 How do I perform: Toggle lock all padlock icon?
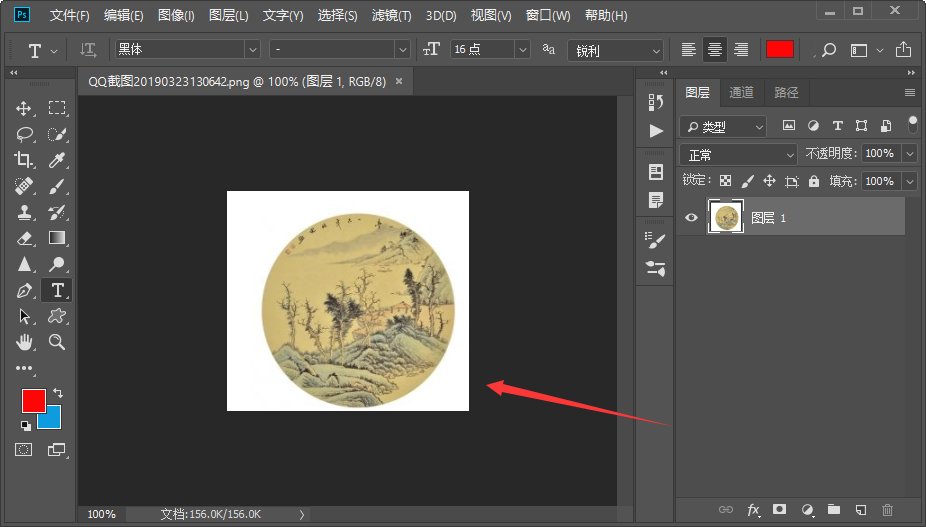point(814,181)
